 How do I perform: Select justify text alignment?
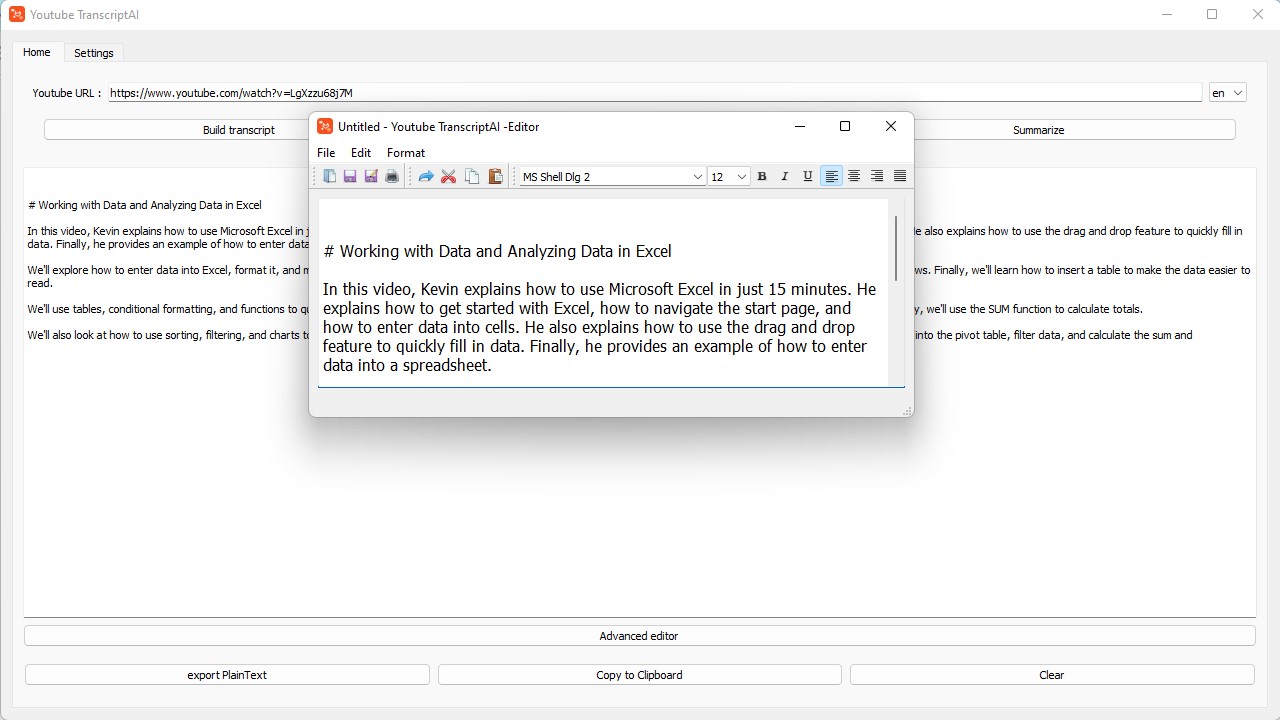pos(900,177)
